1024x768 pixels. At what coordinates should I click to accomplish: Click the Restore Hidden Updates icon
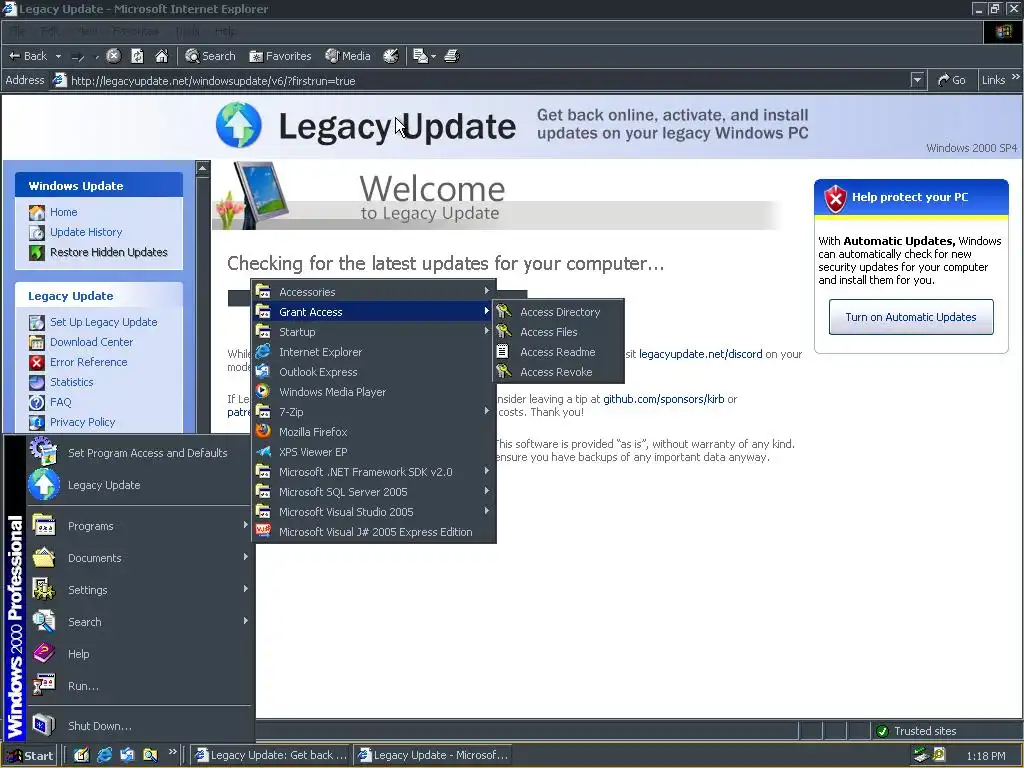37,252
